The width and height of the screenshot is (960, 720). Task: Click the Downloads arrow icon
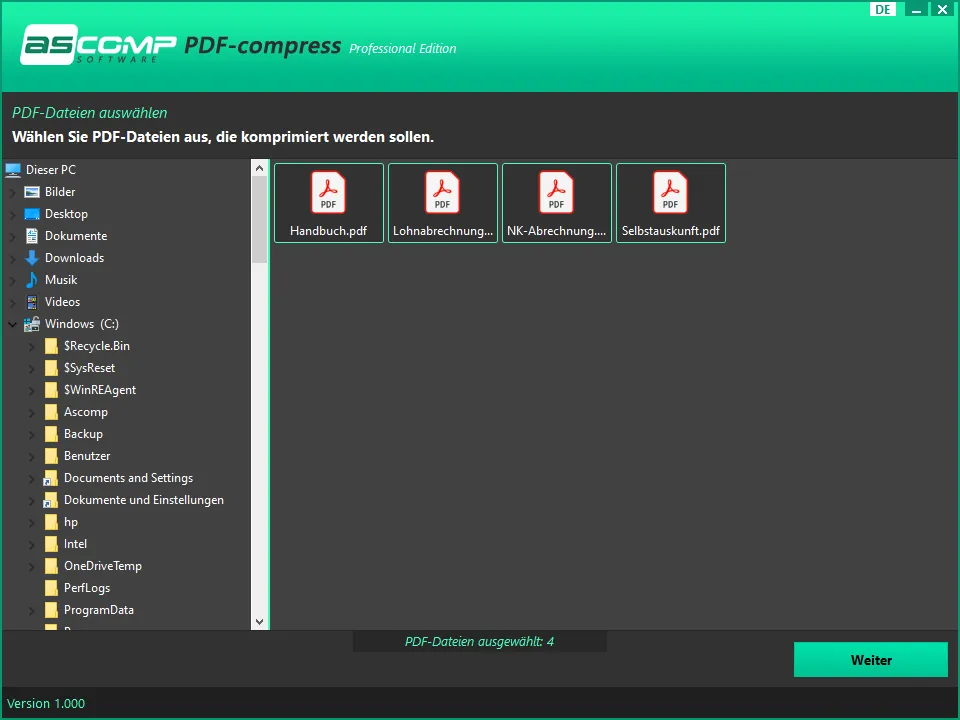tap(32, 258)
